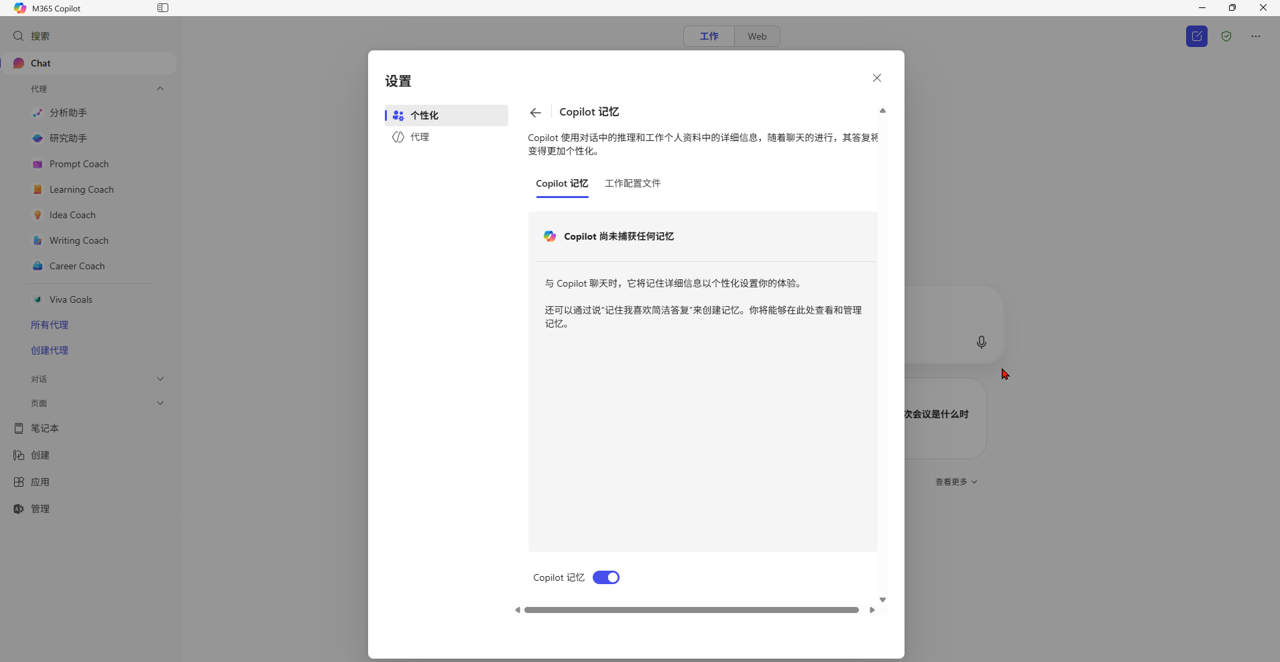This screenshot has width=1280, height=662.
Task: Click the 搜索 search field
Action: pos(90,36)
